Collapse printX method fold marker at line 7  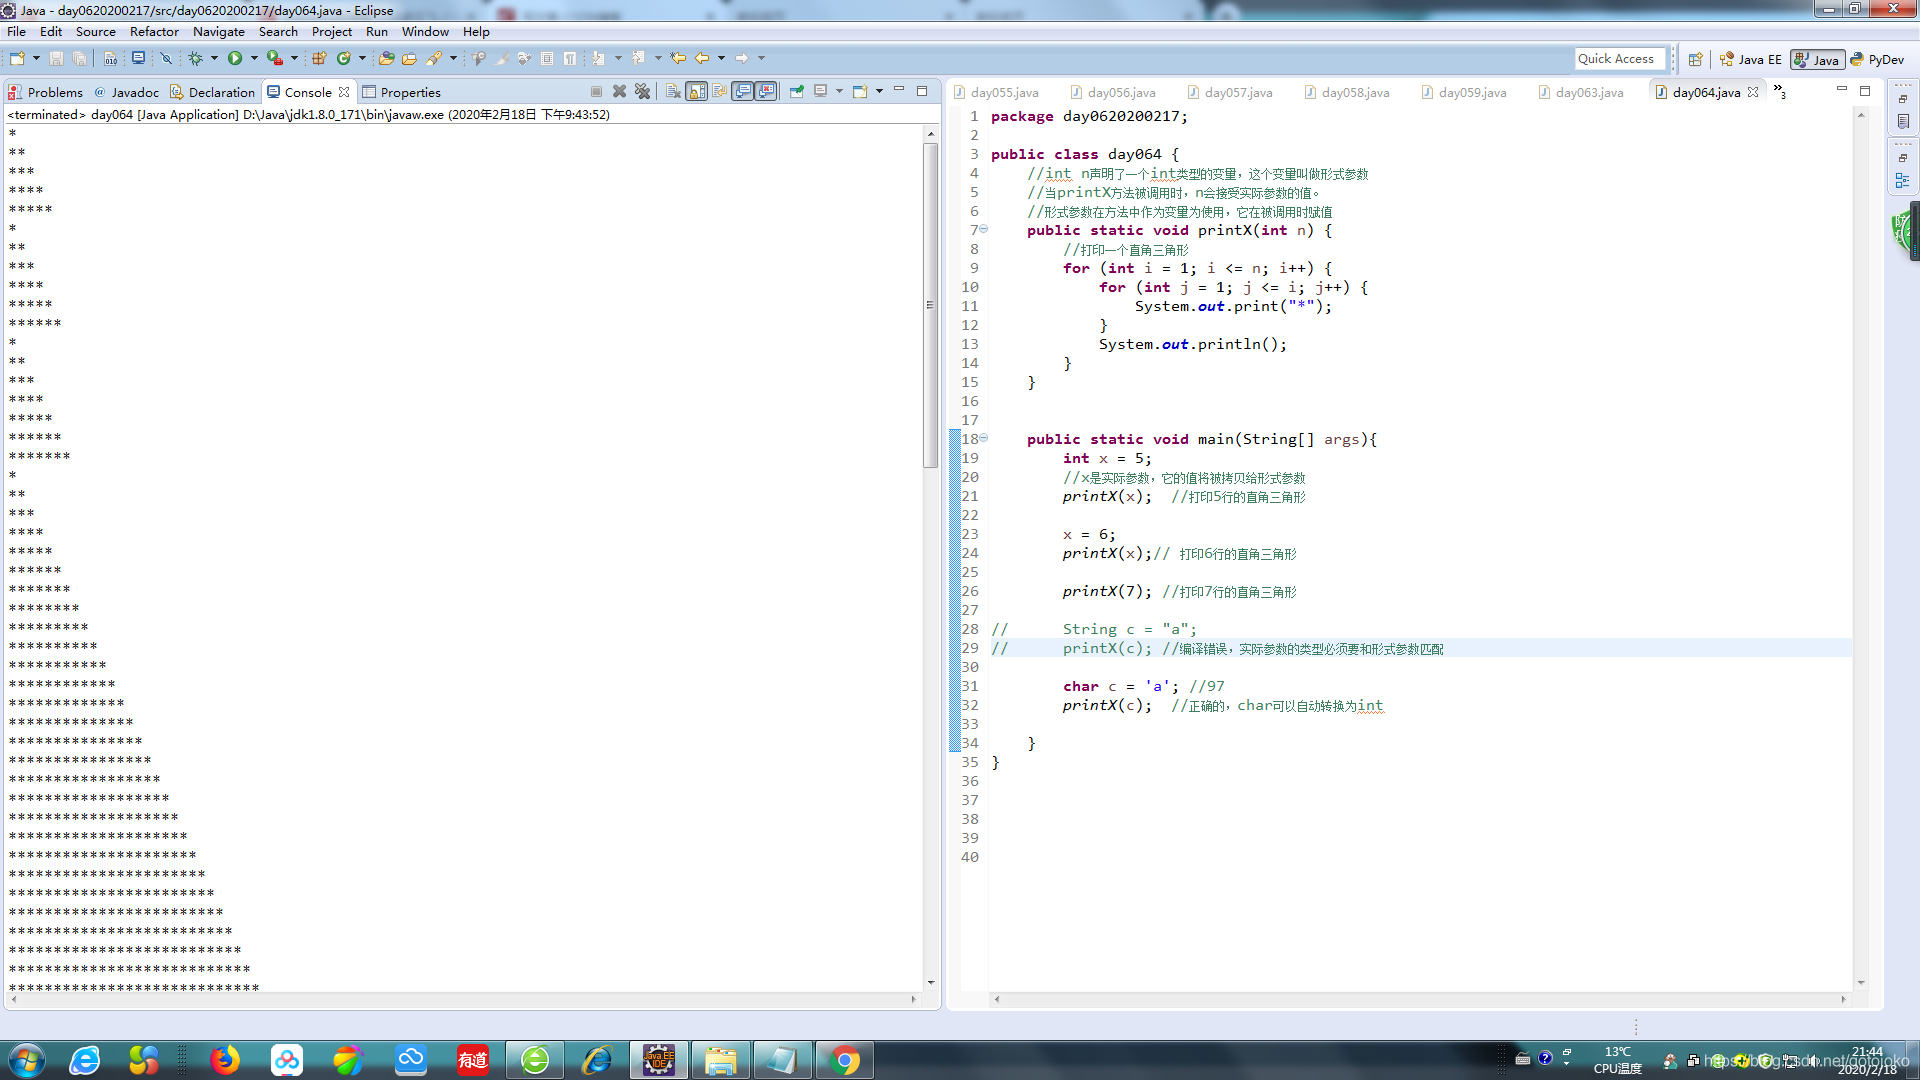(984, 230)
